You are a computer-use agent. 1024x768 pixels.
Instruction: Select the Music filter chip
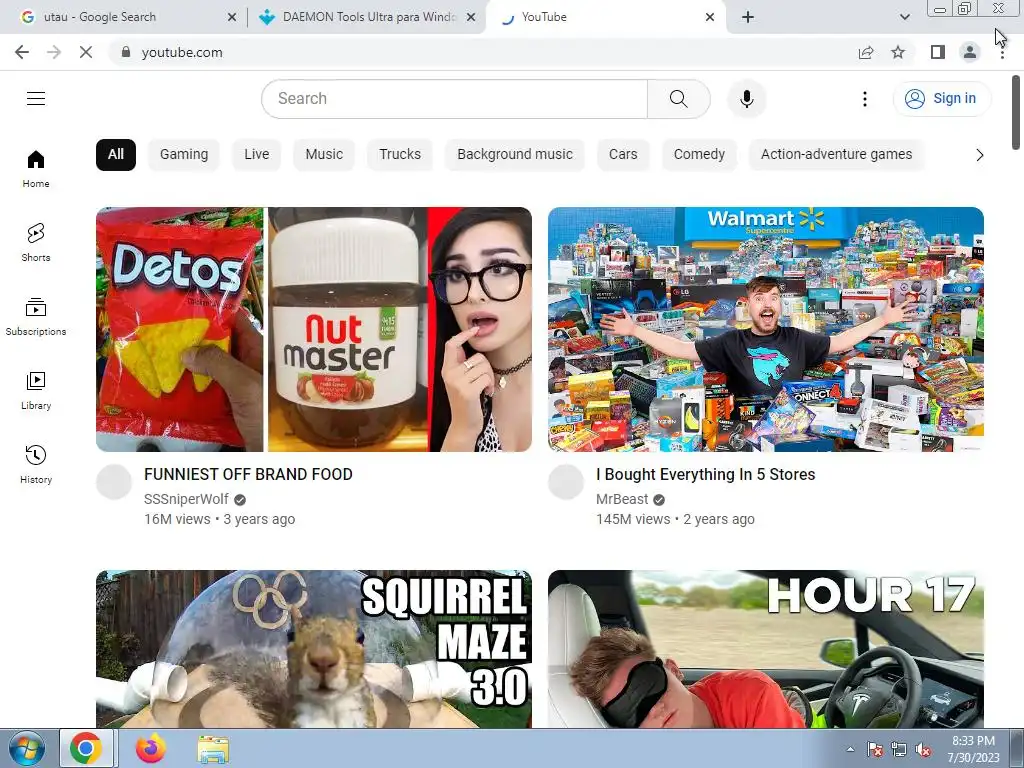click(x=324, y=155)
